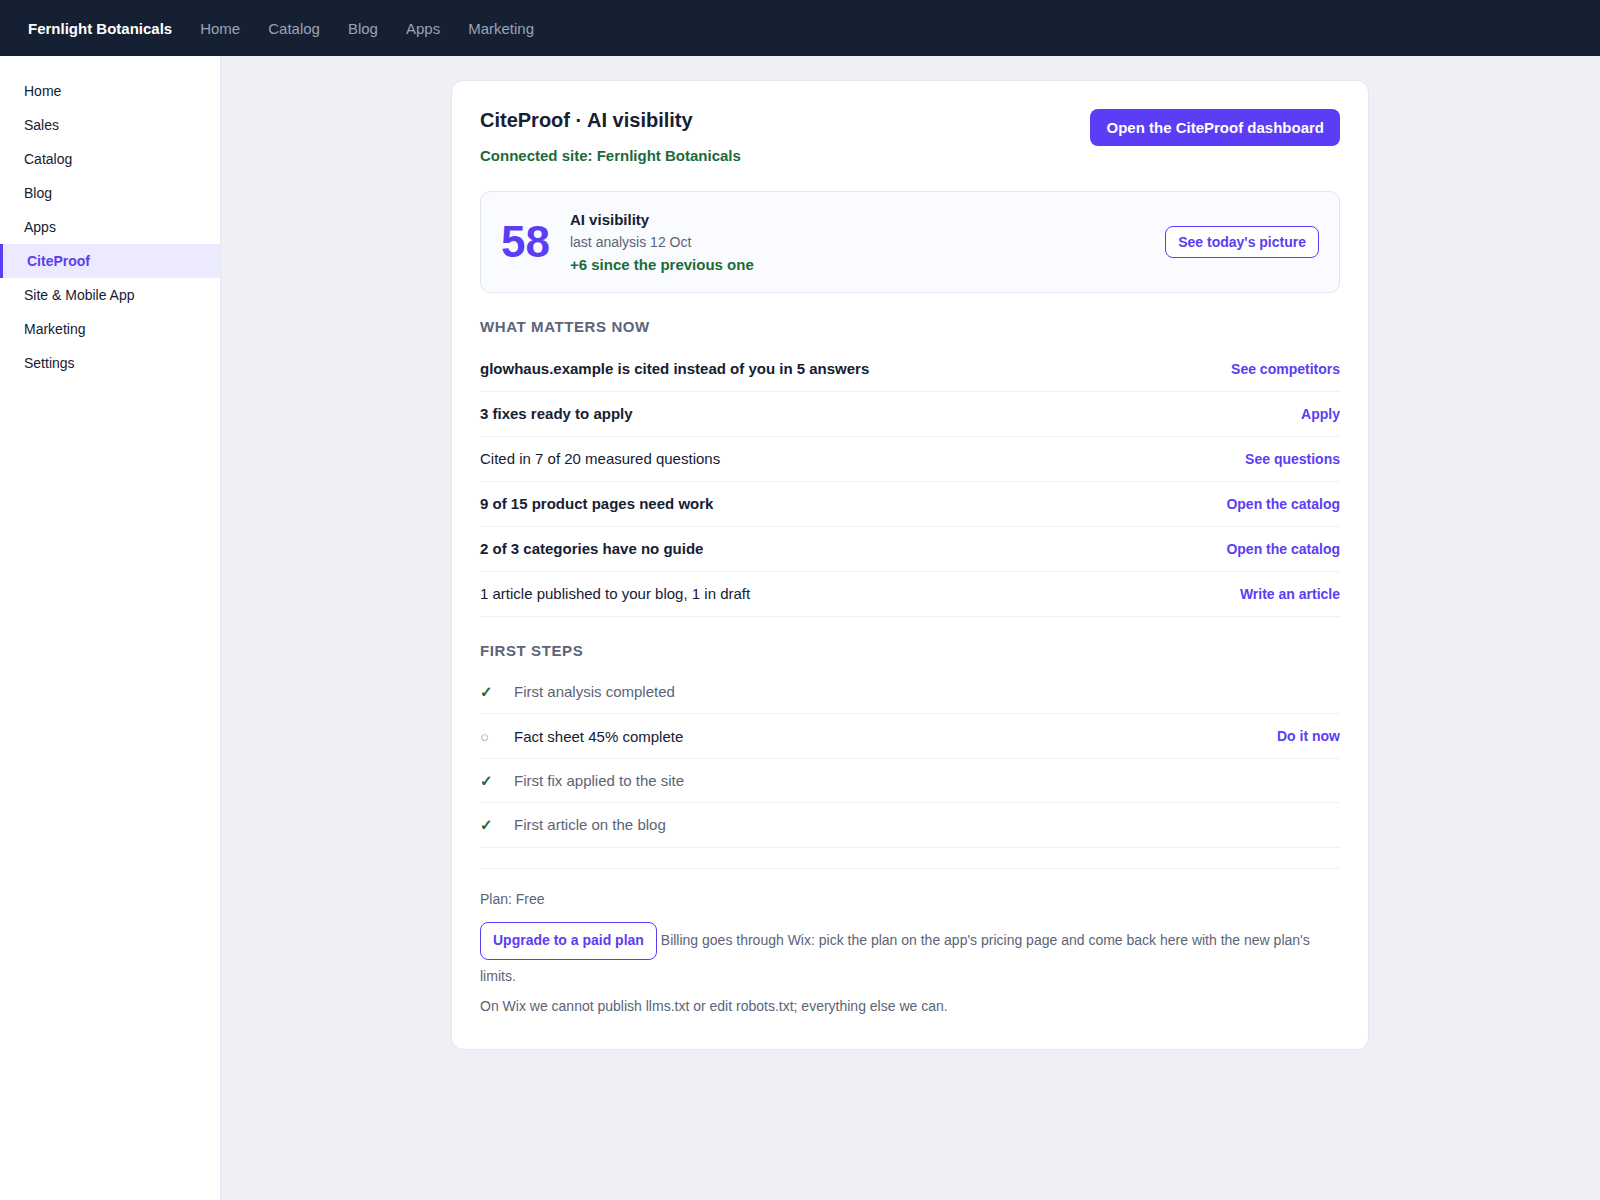This screenshot has width=1600, height=1200.
Task: Follow the See questions link
Action: [x=1292, y=459]
